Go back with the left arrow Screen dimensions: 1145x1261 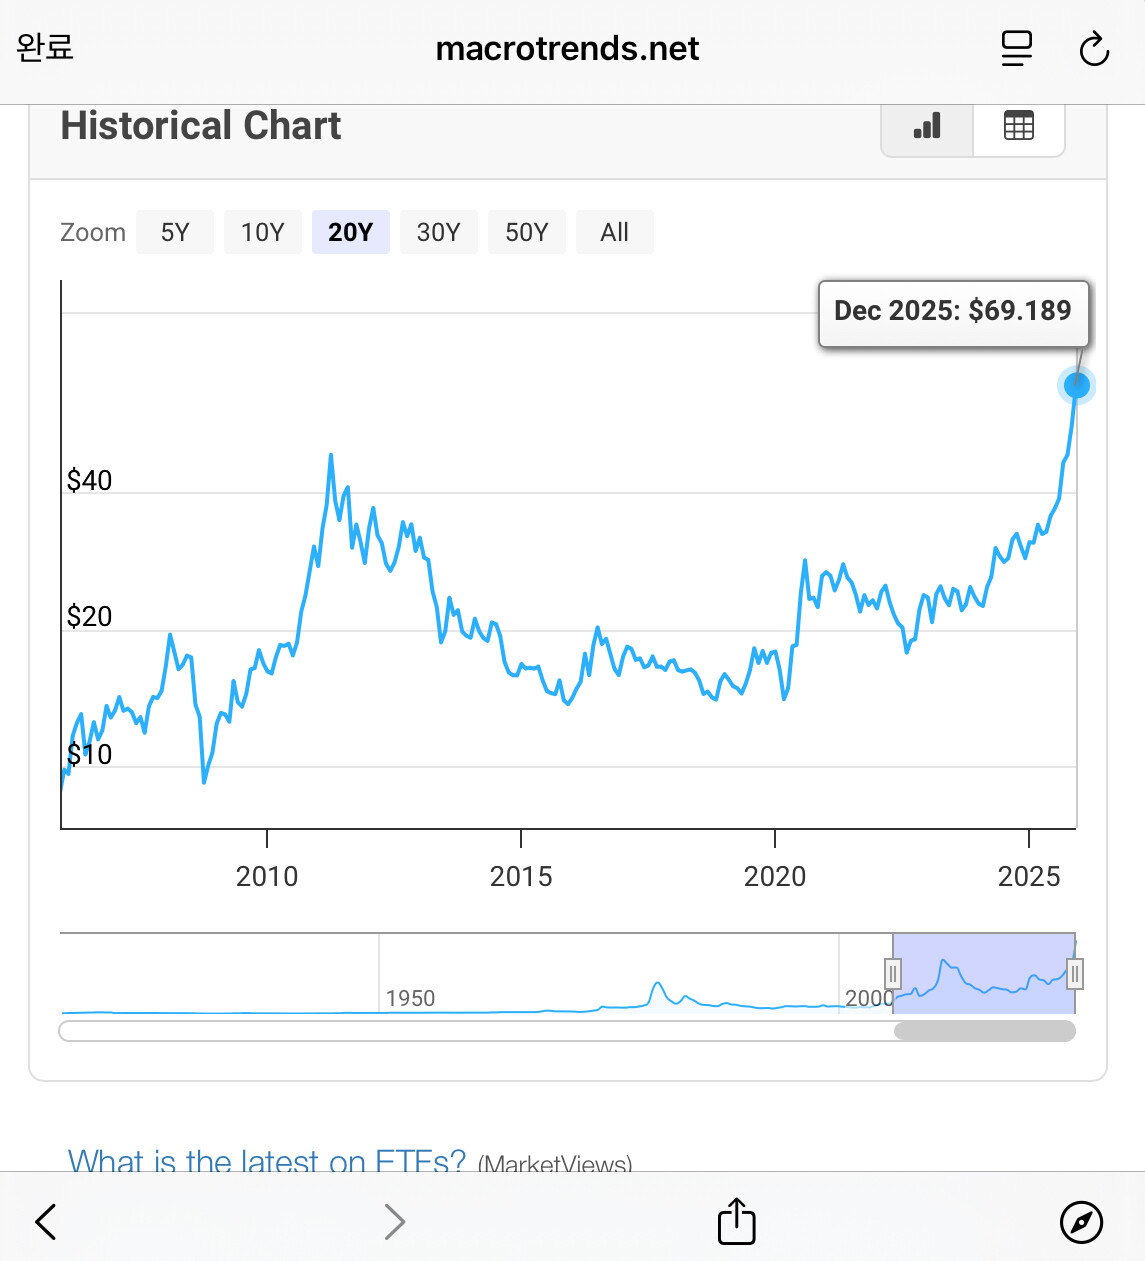point(46,1221)
